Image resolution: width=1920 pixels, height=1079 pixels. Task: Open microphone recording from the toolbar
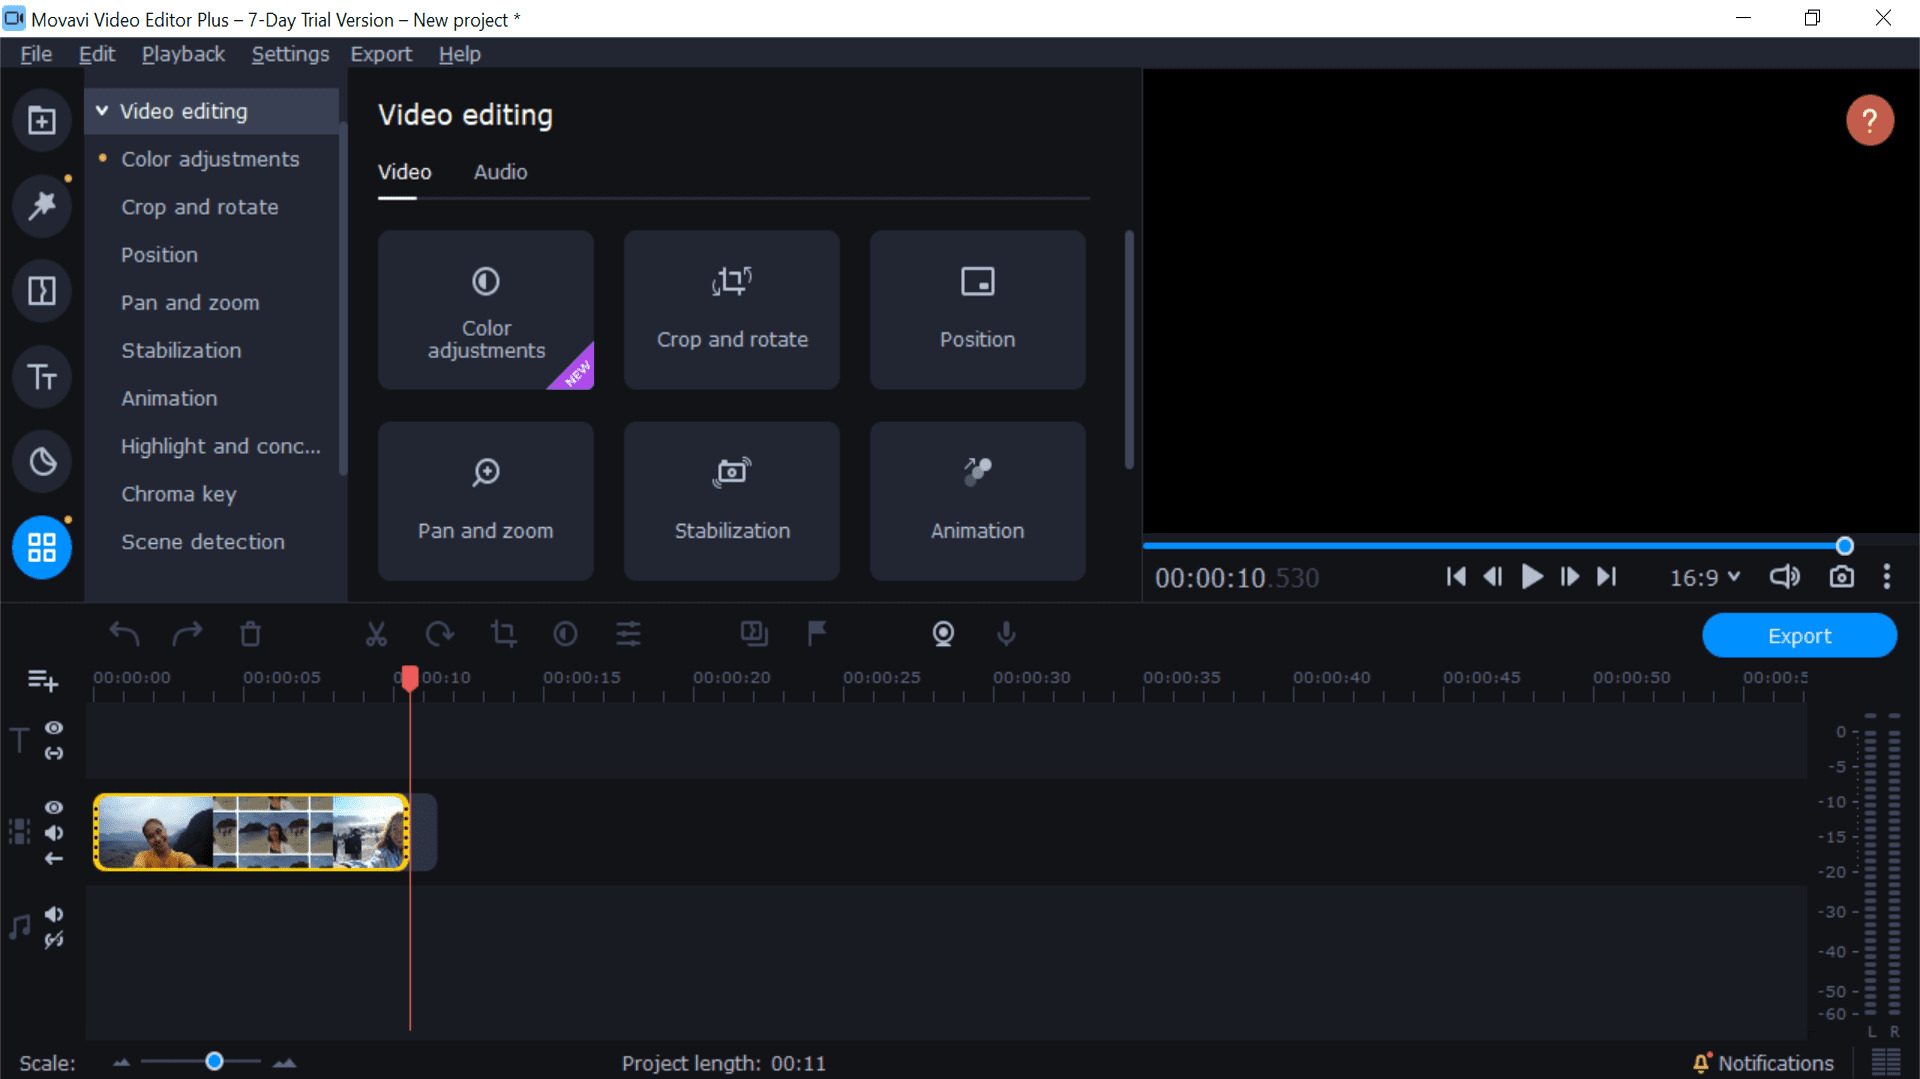click(x=1006, y=634)
